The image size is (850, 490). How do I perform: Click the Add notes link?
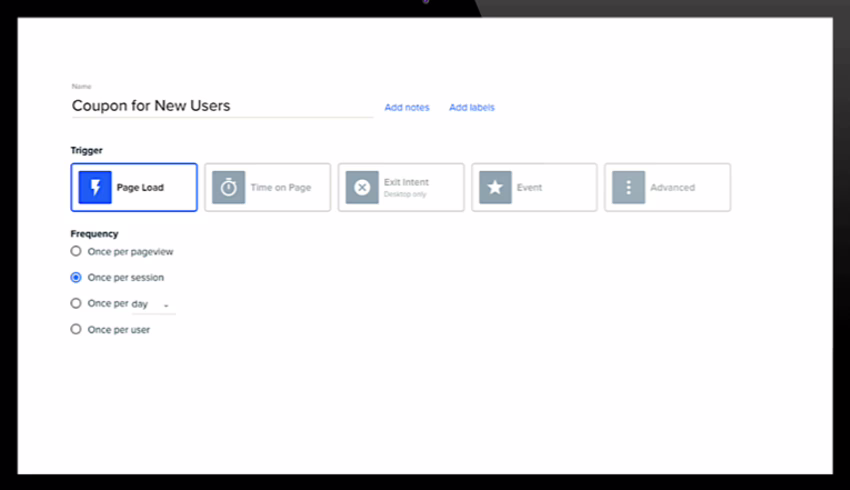coord(407,108)
